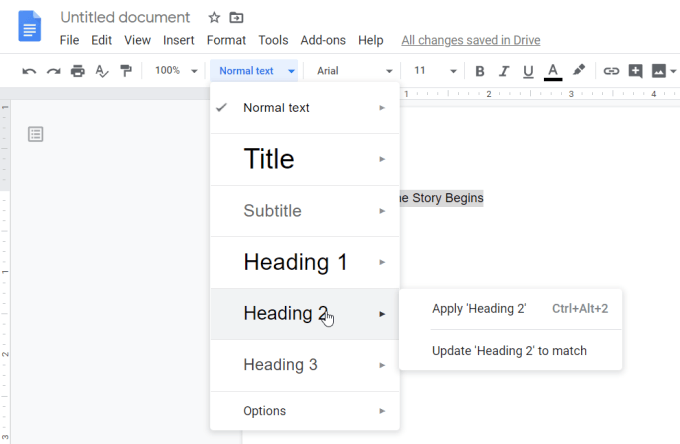Toggle italic formatting
Viewport: 680px width, 444px height.
pos(504,71)
